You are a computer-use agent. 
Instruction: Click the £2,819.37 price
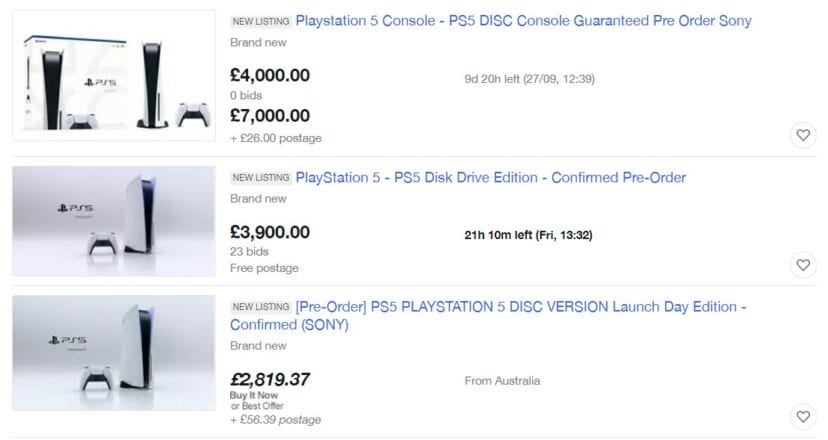(x=270, y=380)
